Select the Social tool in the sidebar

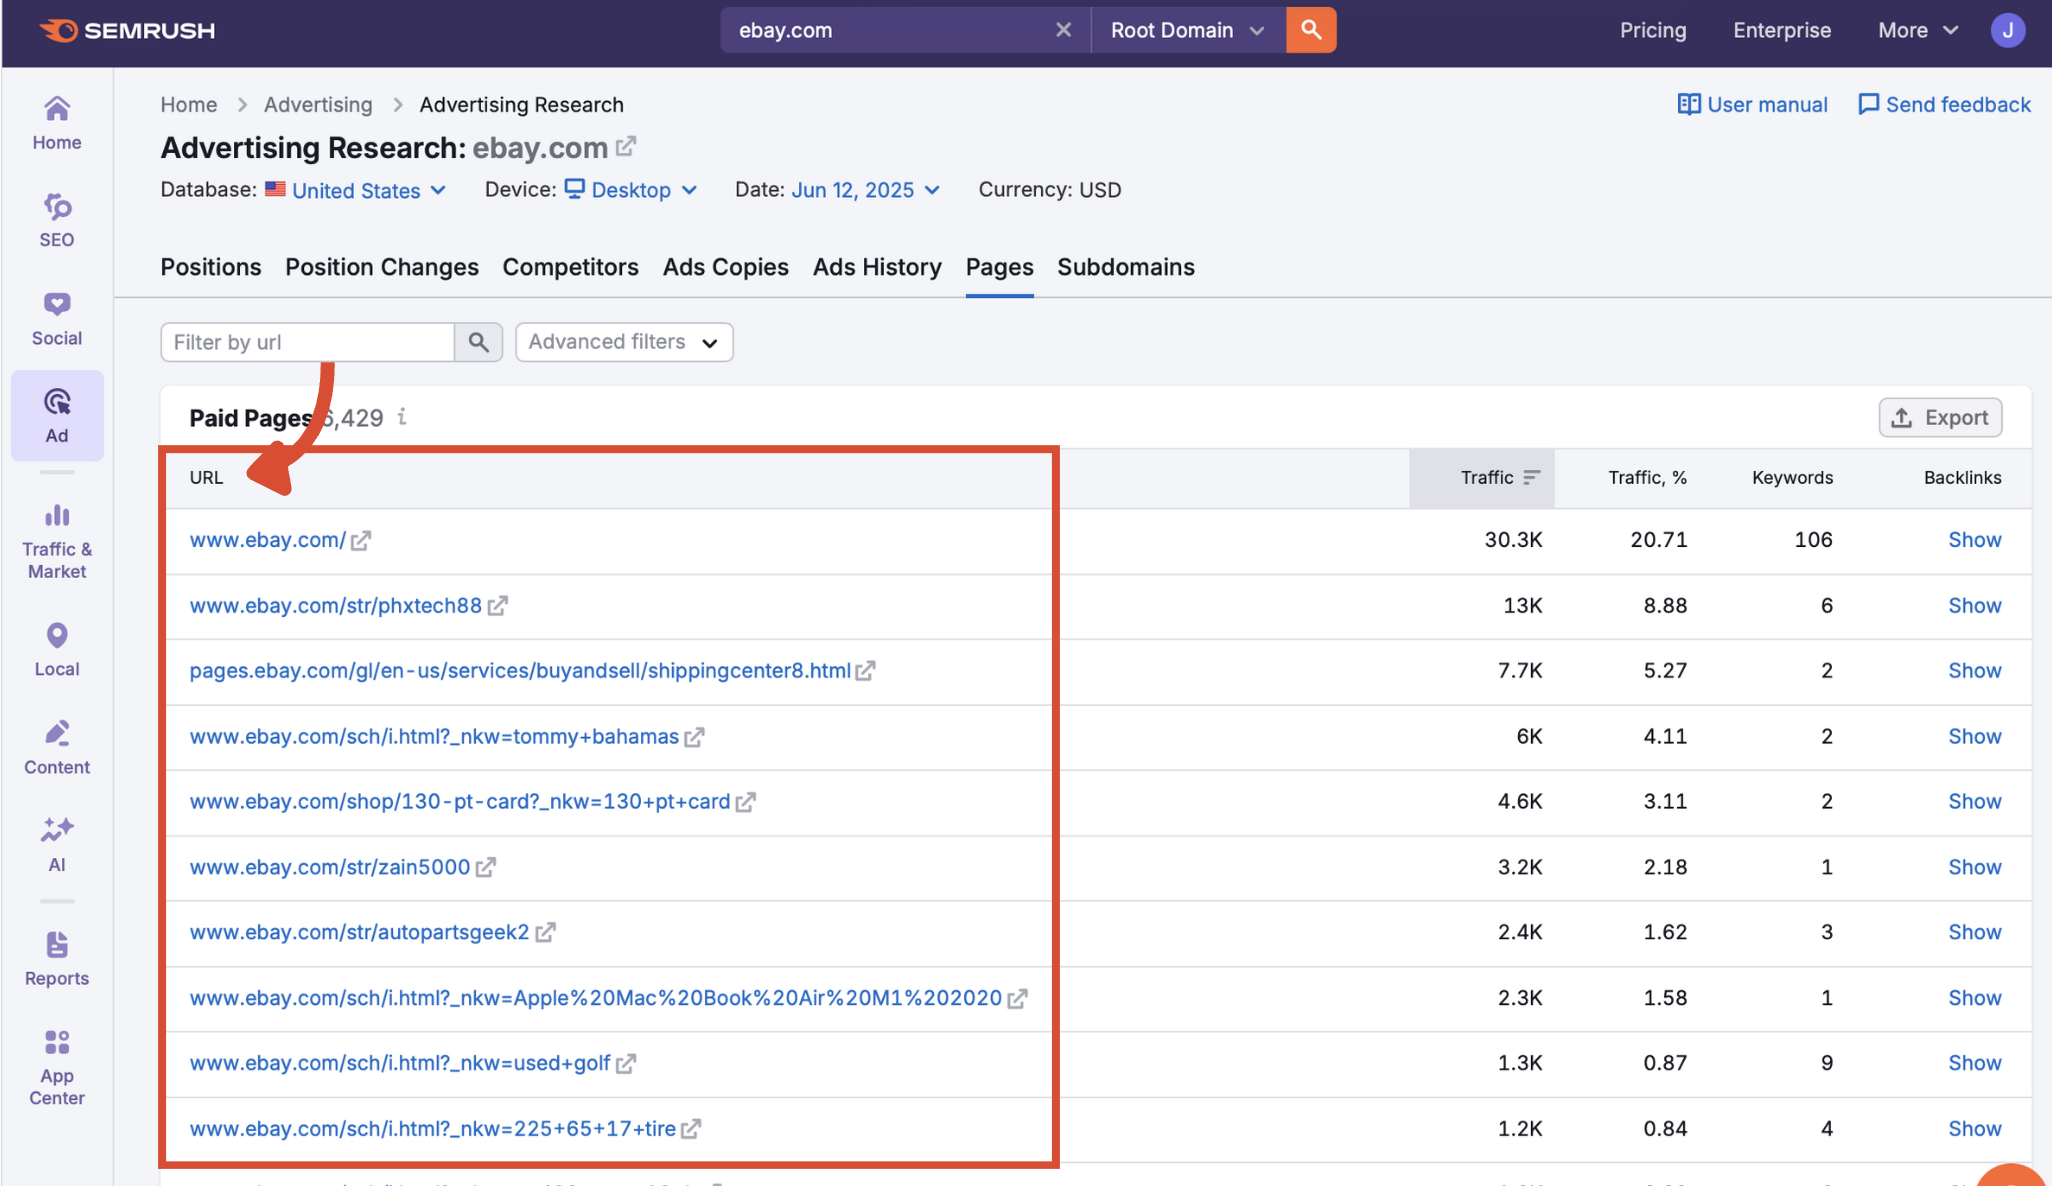(x=56, y=316)
